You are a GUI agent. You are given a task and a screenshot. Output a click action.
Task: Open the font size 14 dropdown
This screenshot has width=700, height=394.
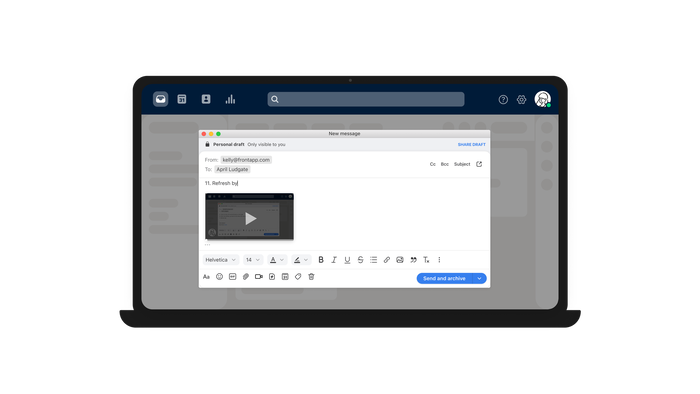click(x=253, y=260)
